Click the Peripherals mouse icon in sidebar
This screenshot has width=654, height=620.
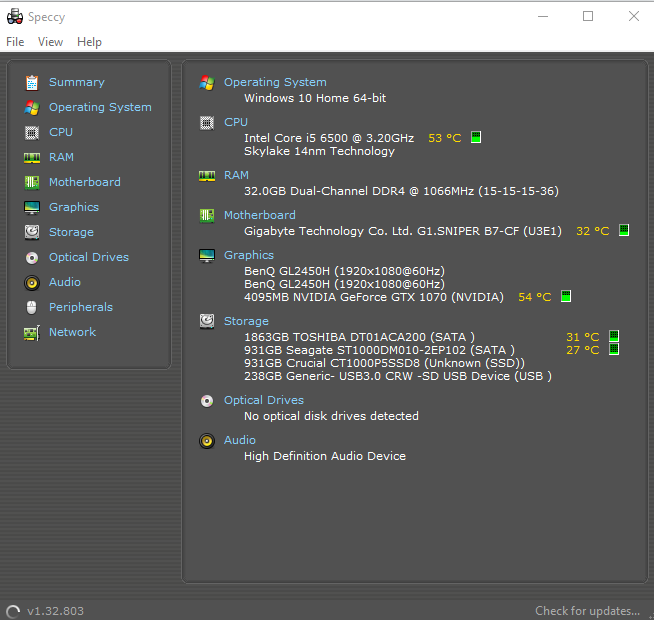coord(32,307)
